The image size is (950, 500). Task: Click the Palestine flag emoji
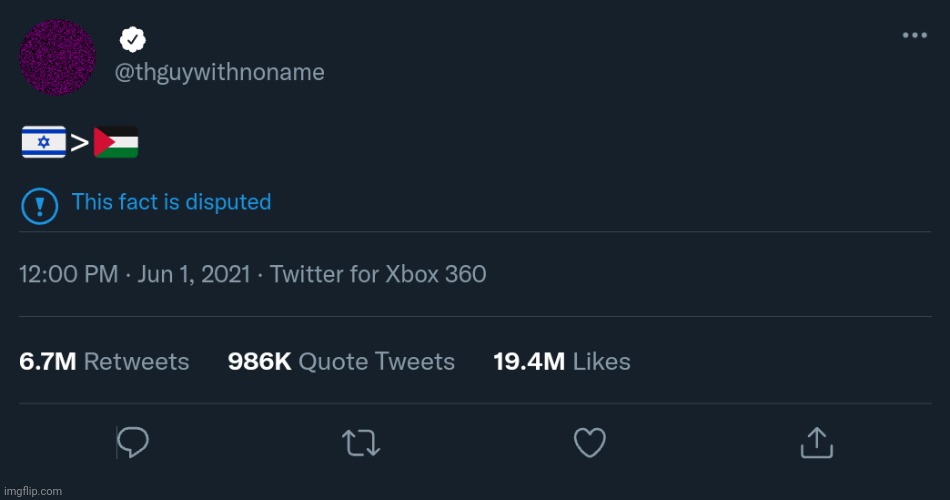(x=116, y=143)
